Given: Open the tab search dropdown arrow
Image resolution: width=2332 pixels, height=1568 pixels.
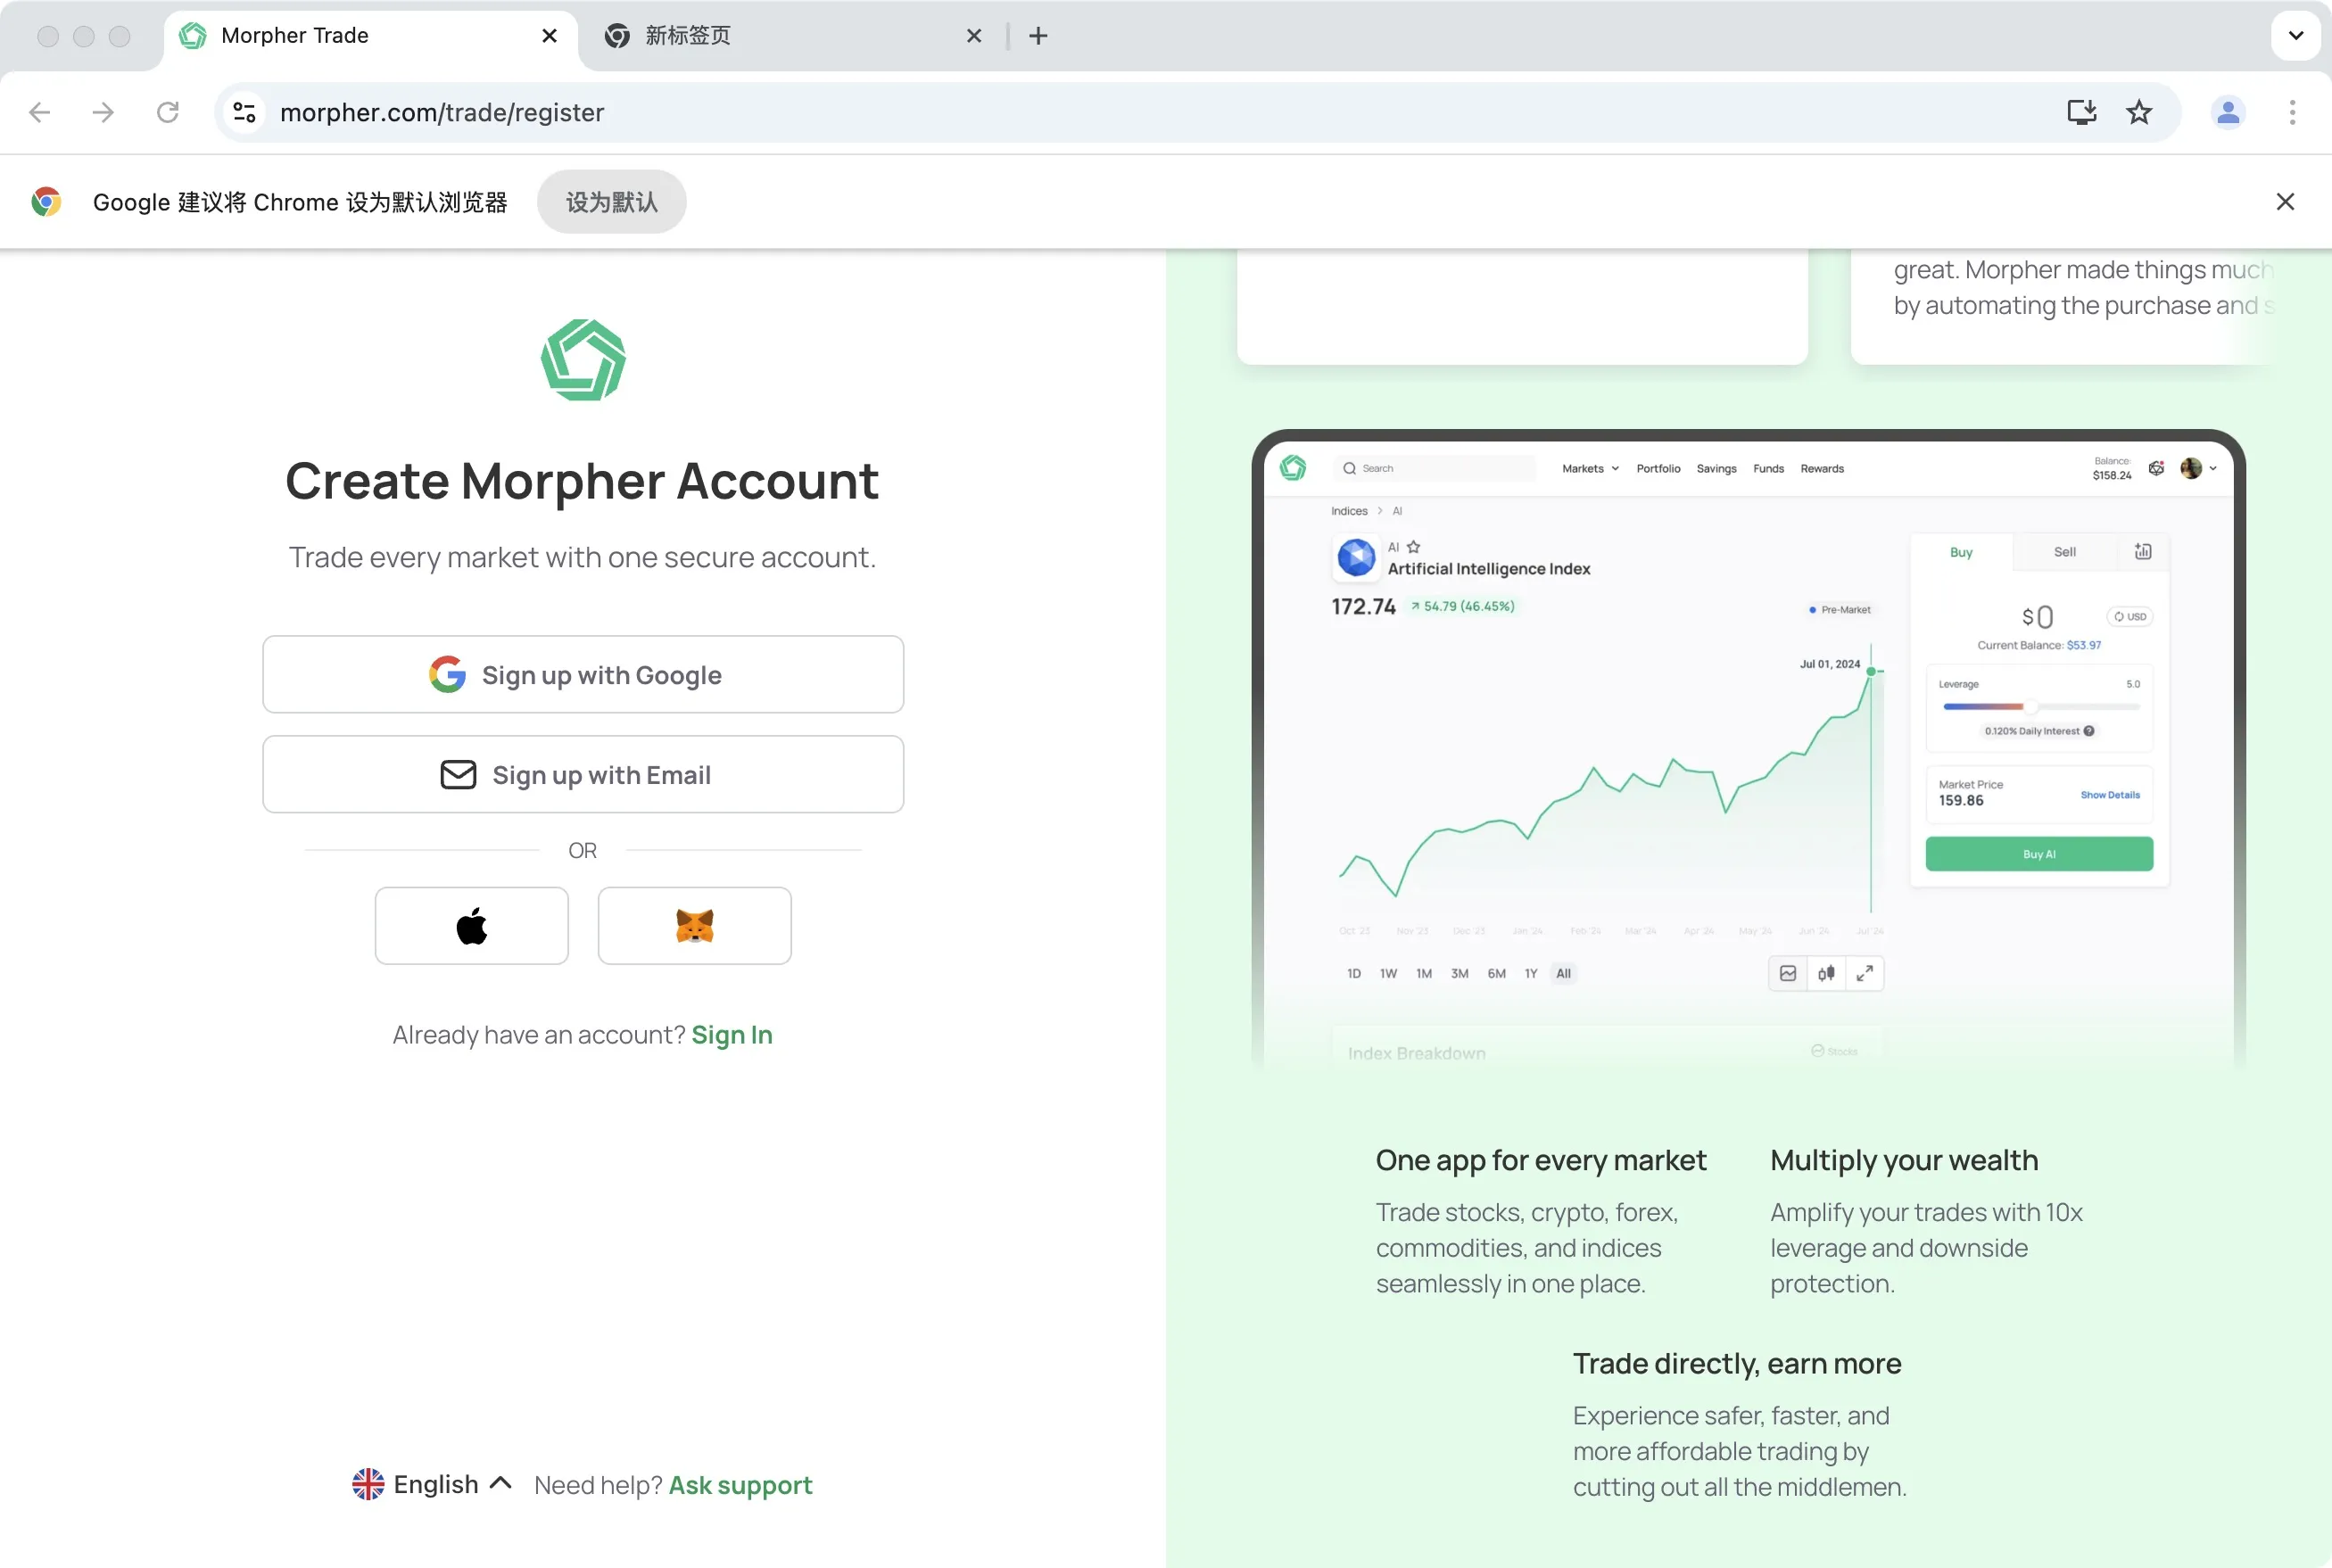Looking at the screenshot, I should [2296, 36].
